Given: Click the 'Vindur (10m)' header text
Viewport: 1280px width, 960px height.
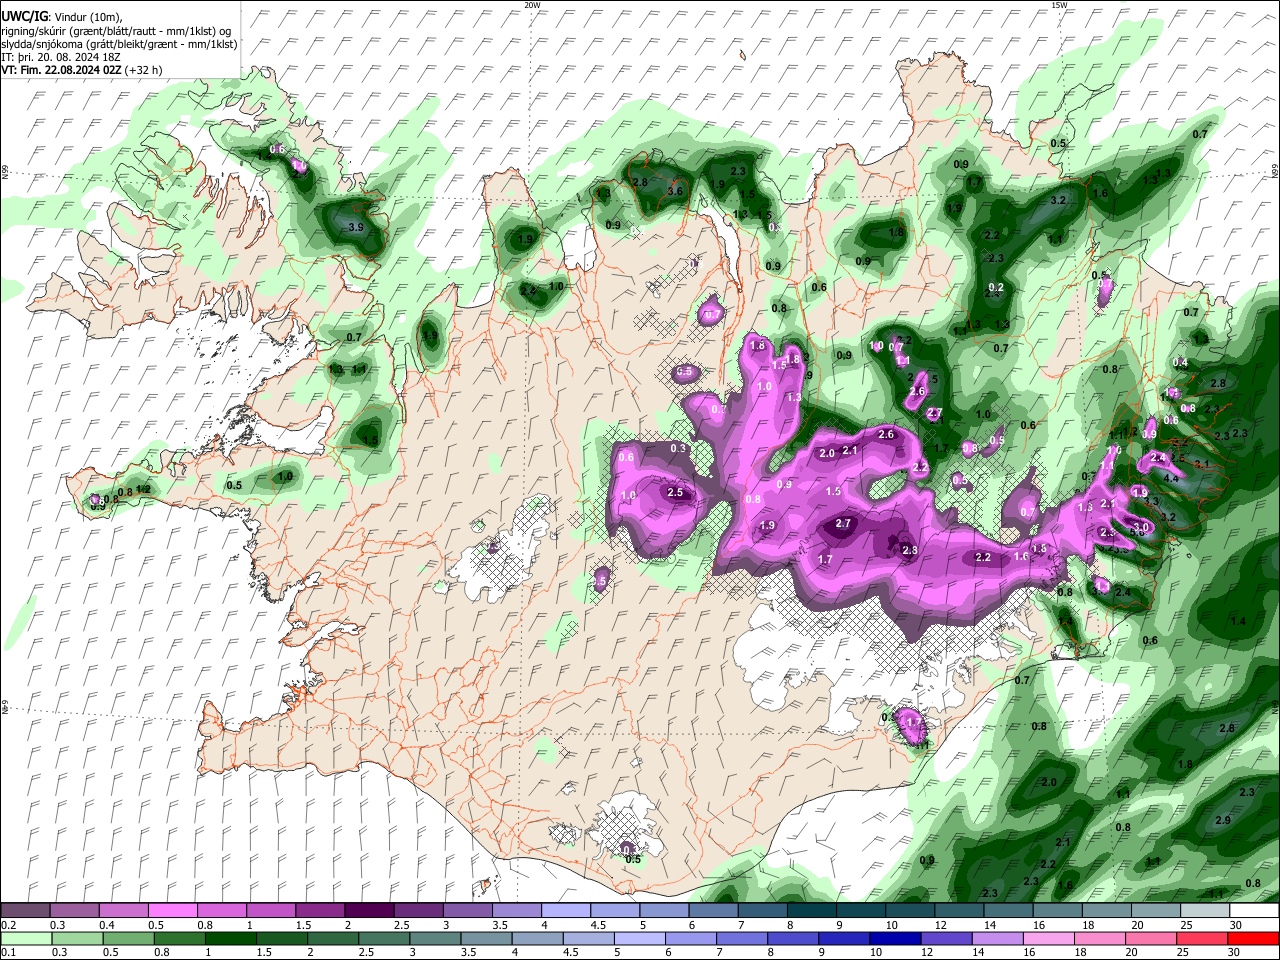Looking at the screenshot, I should 86,17.
